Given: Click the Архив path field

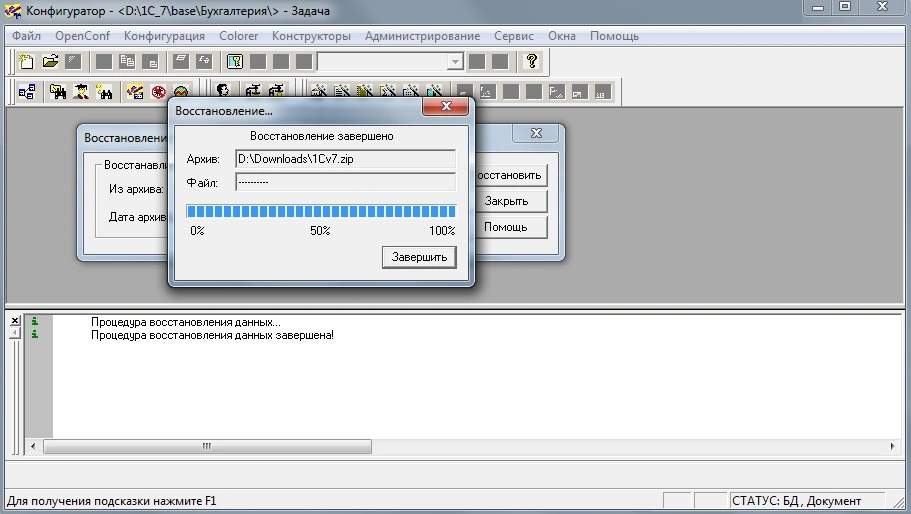Looking at the screenshot, I should [345, 159].
